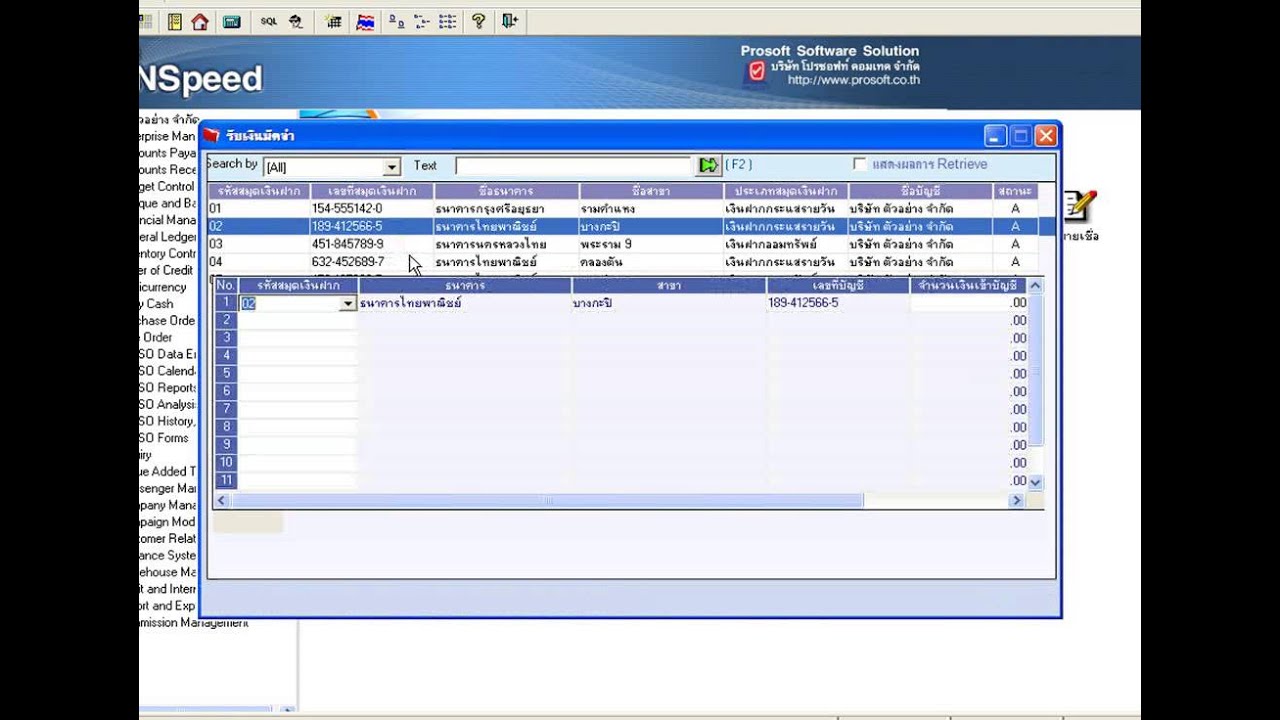The image size is (1280, 720).
Task: Click the ชื่อธนาคาร column header in the lookup list
Action: (x=506, y=191)
